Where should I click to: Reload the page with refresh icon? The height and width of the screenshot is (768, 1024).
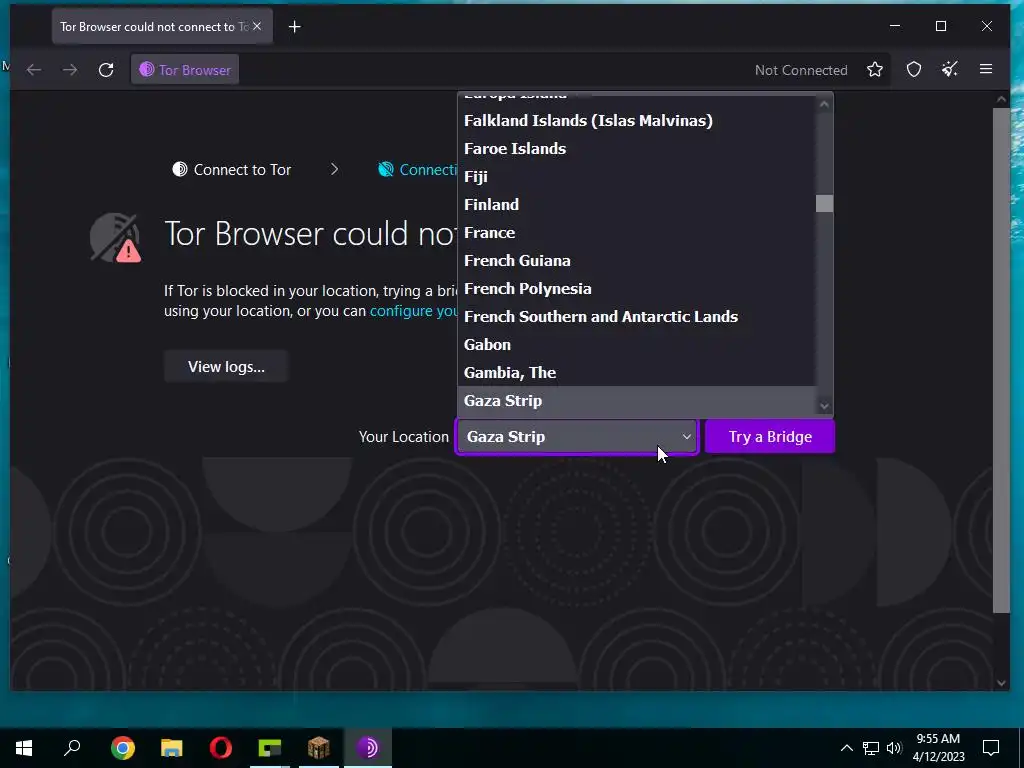coord(106,70)
